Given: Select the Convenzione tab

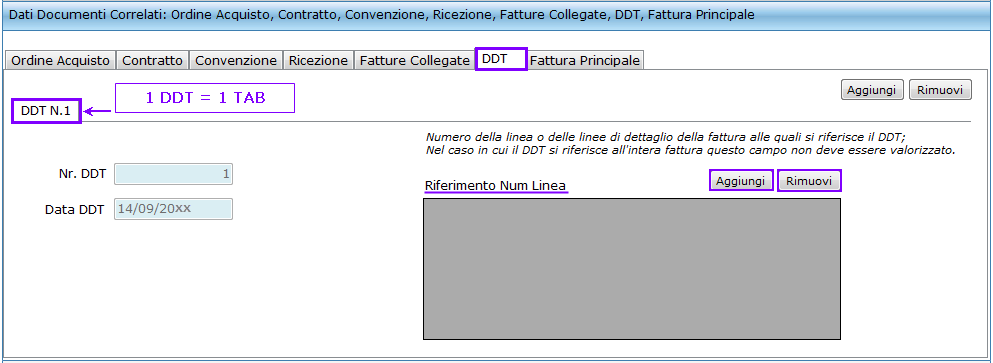Looking at the screenshot, I should pyautogui.click(x=236, y=61).
